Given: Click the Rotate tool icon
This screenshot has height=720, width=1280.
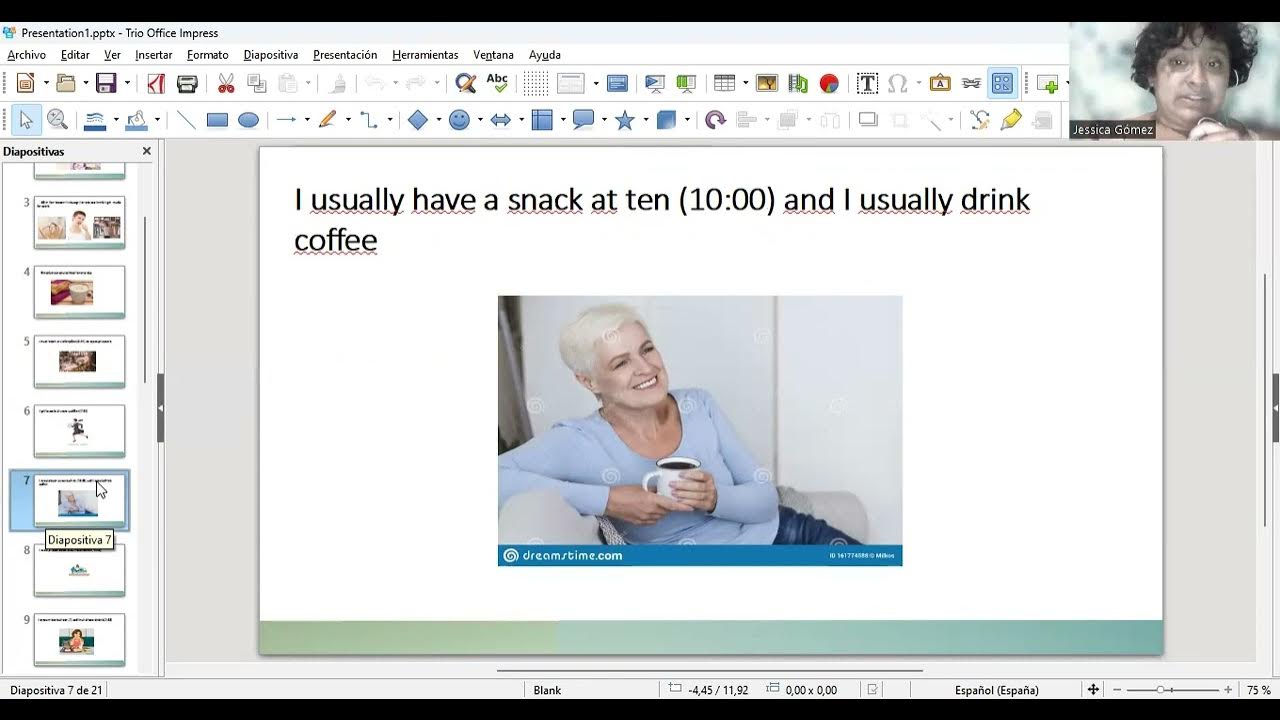Looking at the screenshot, I should click(715, 120).
